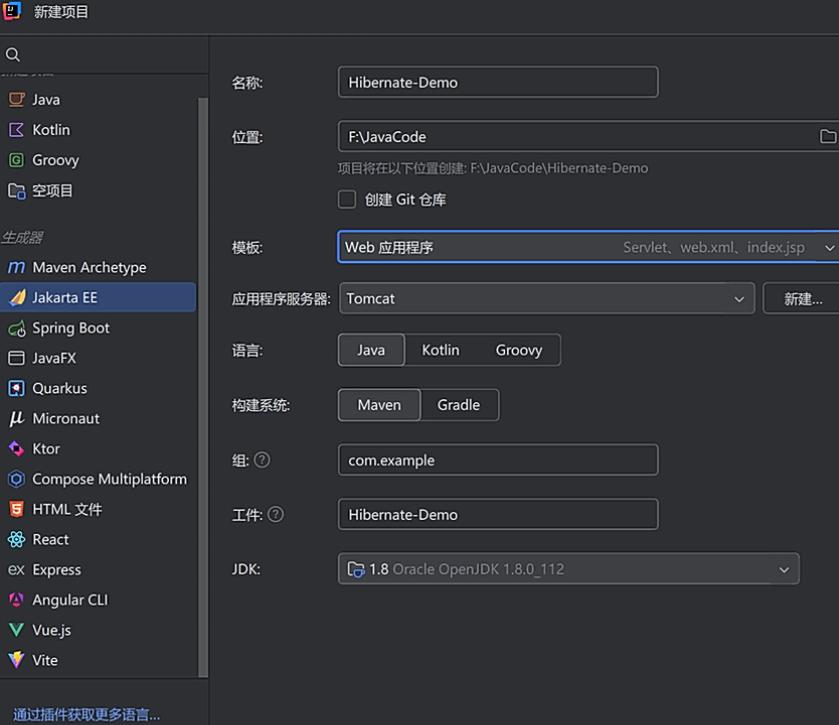The width and height of the screenshot is (839, 725).
Task: Select the empty project folder icon
Action: click(x=17, y=190)
